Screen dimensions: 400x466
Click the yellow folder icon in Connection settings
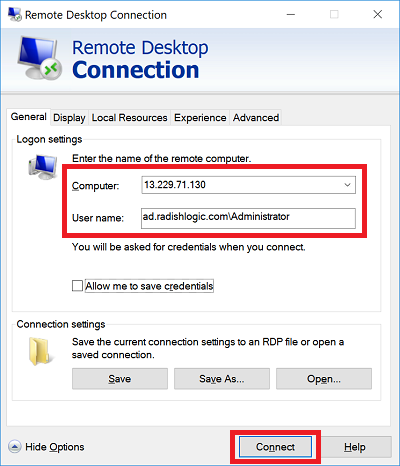coord(40,351)
